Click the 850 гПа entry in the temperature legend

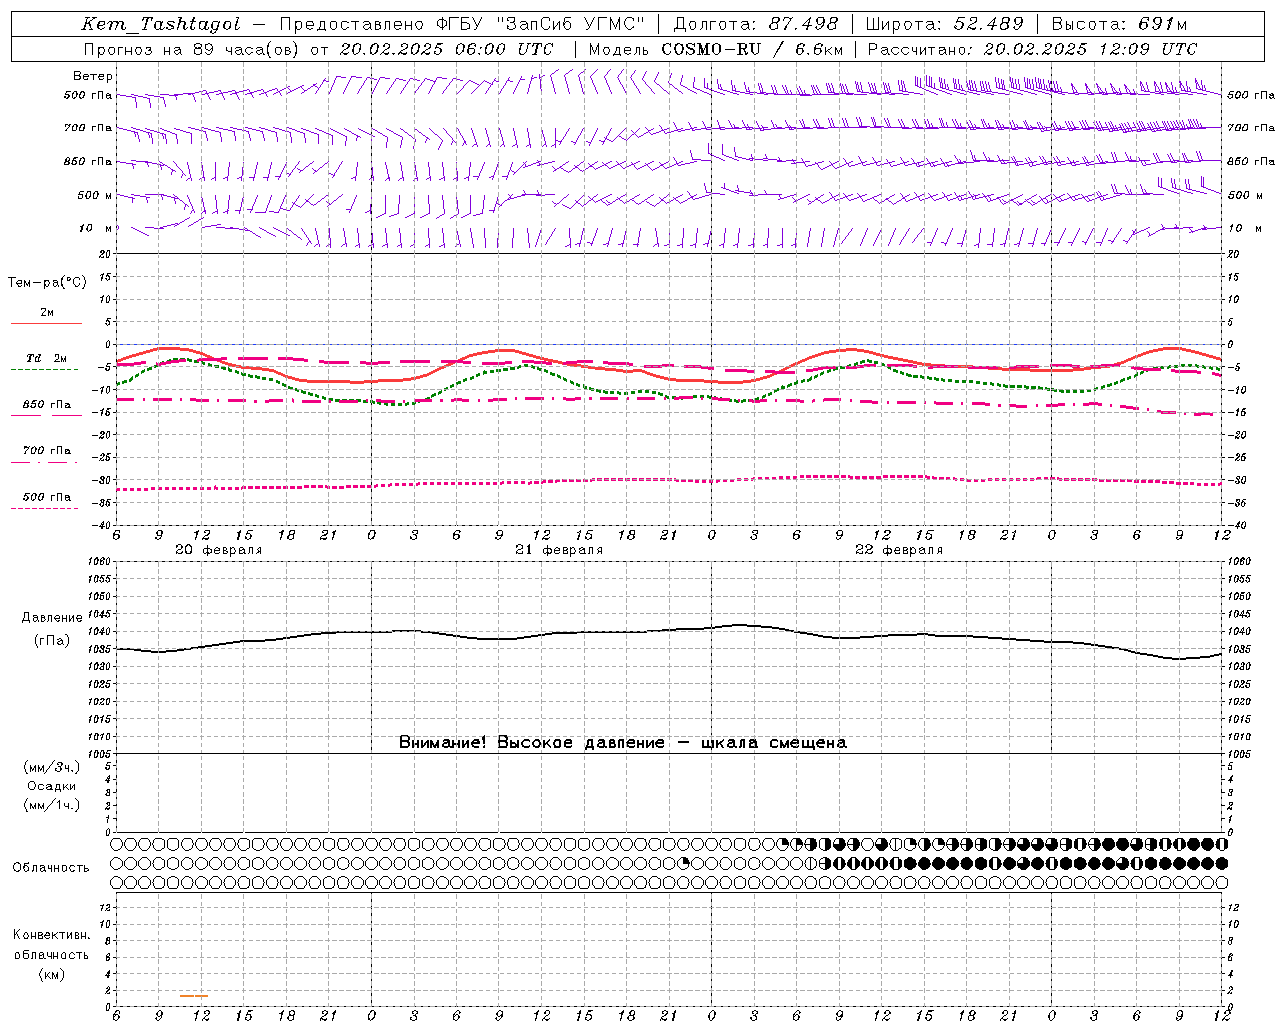47,405
